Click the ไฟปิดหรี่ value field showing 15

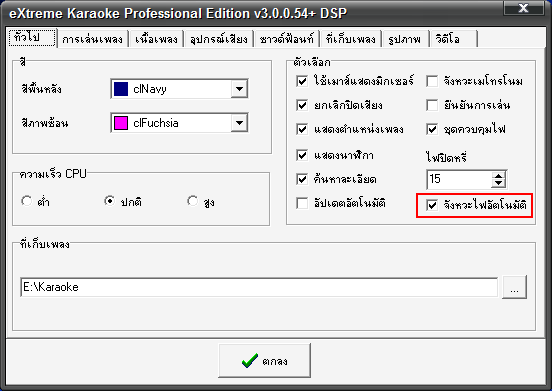click(x=459, y=179)
